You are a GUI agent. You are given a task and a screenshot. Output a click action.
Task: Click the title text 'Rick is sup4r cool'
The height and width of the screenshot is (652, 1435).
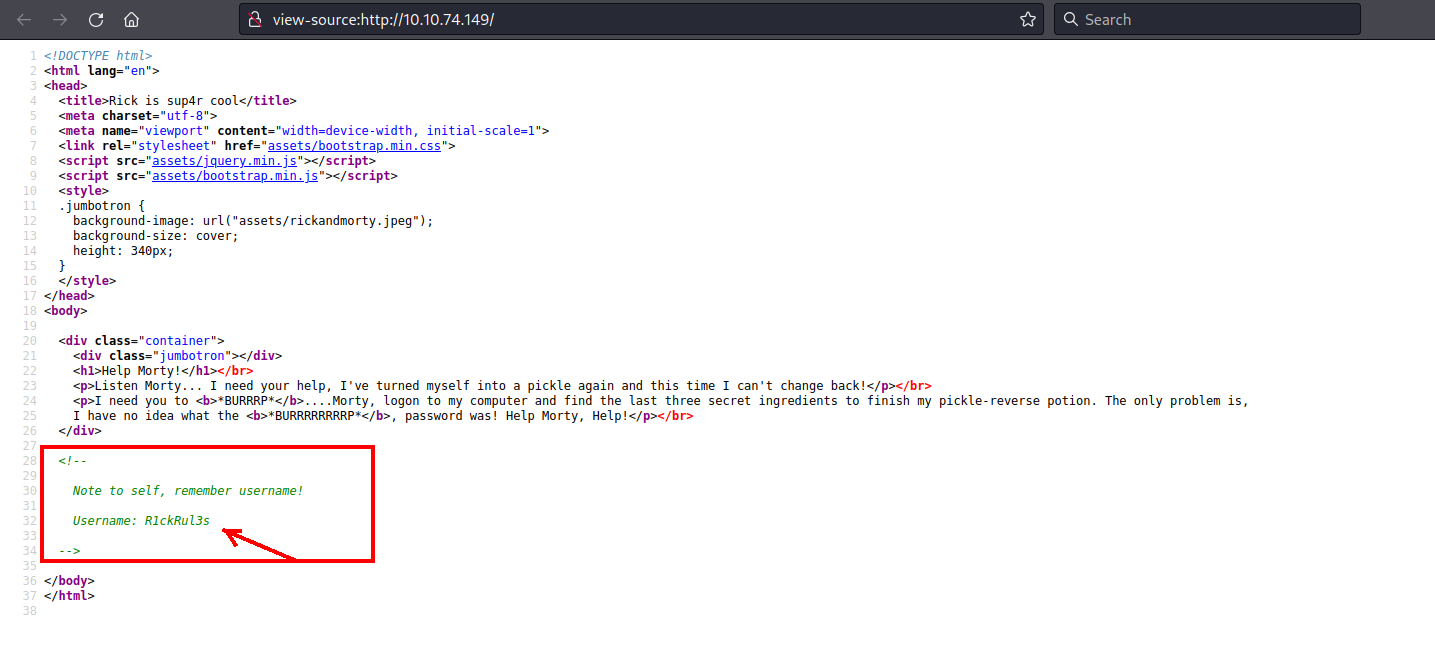coord(174,101)
